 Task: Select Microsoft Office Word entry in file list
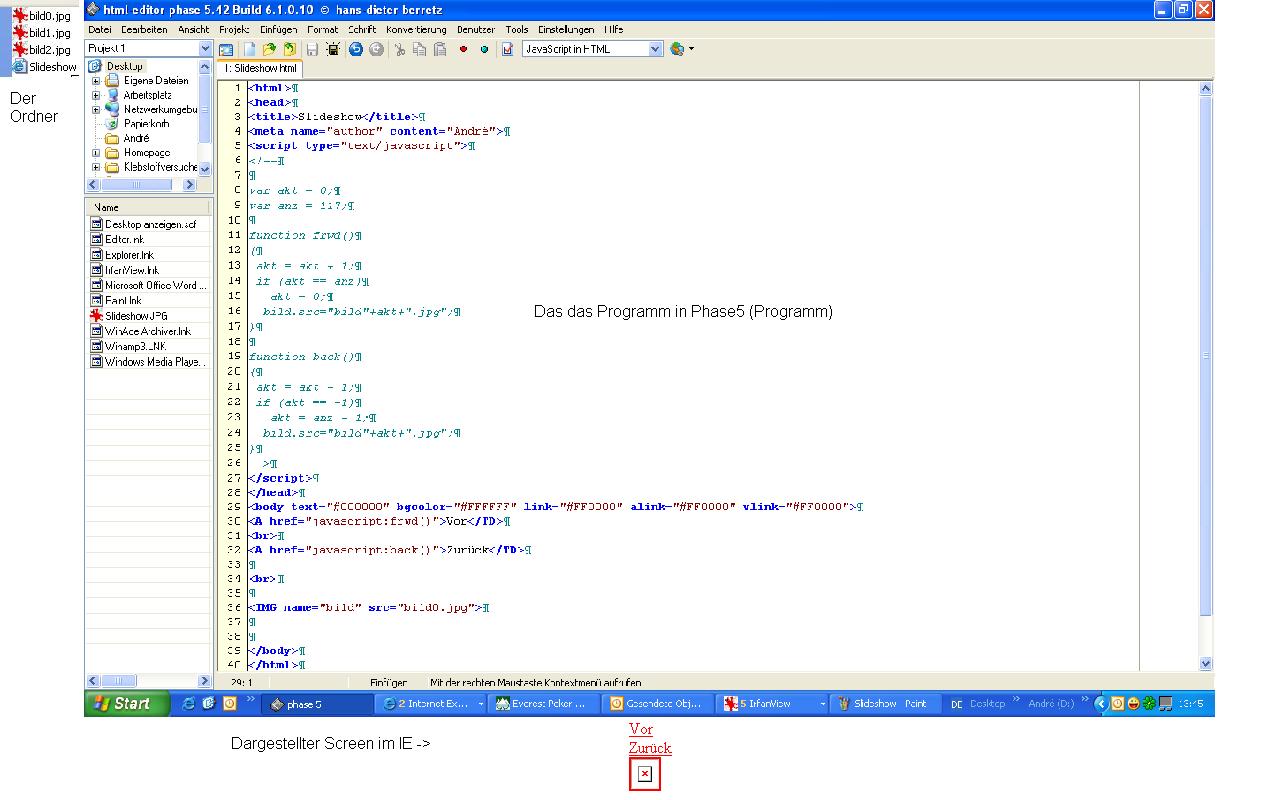coord(148,285)
